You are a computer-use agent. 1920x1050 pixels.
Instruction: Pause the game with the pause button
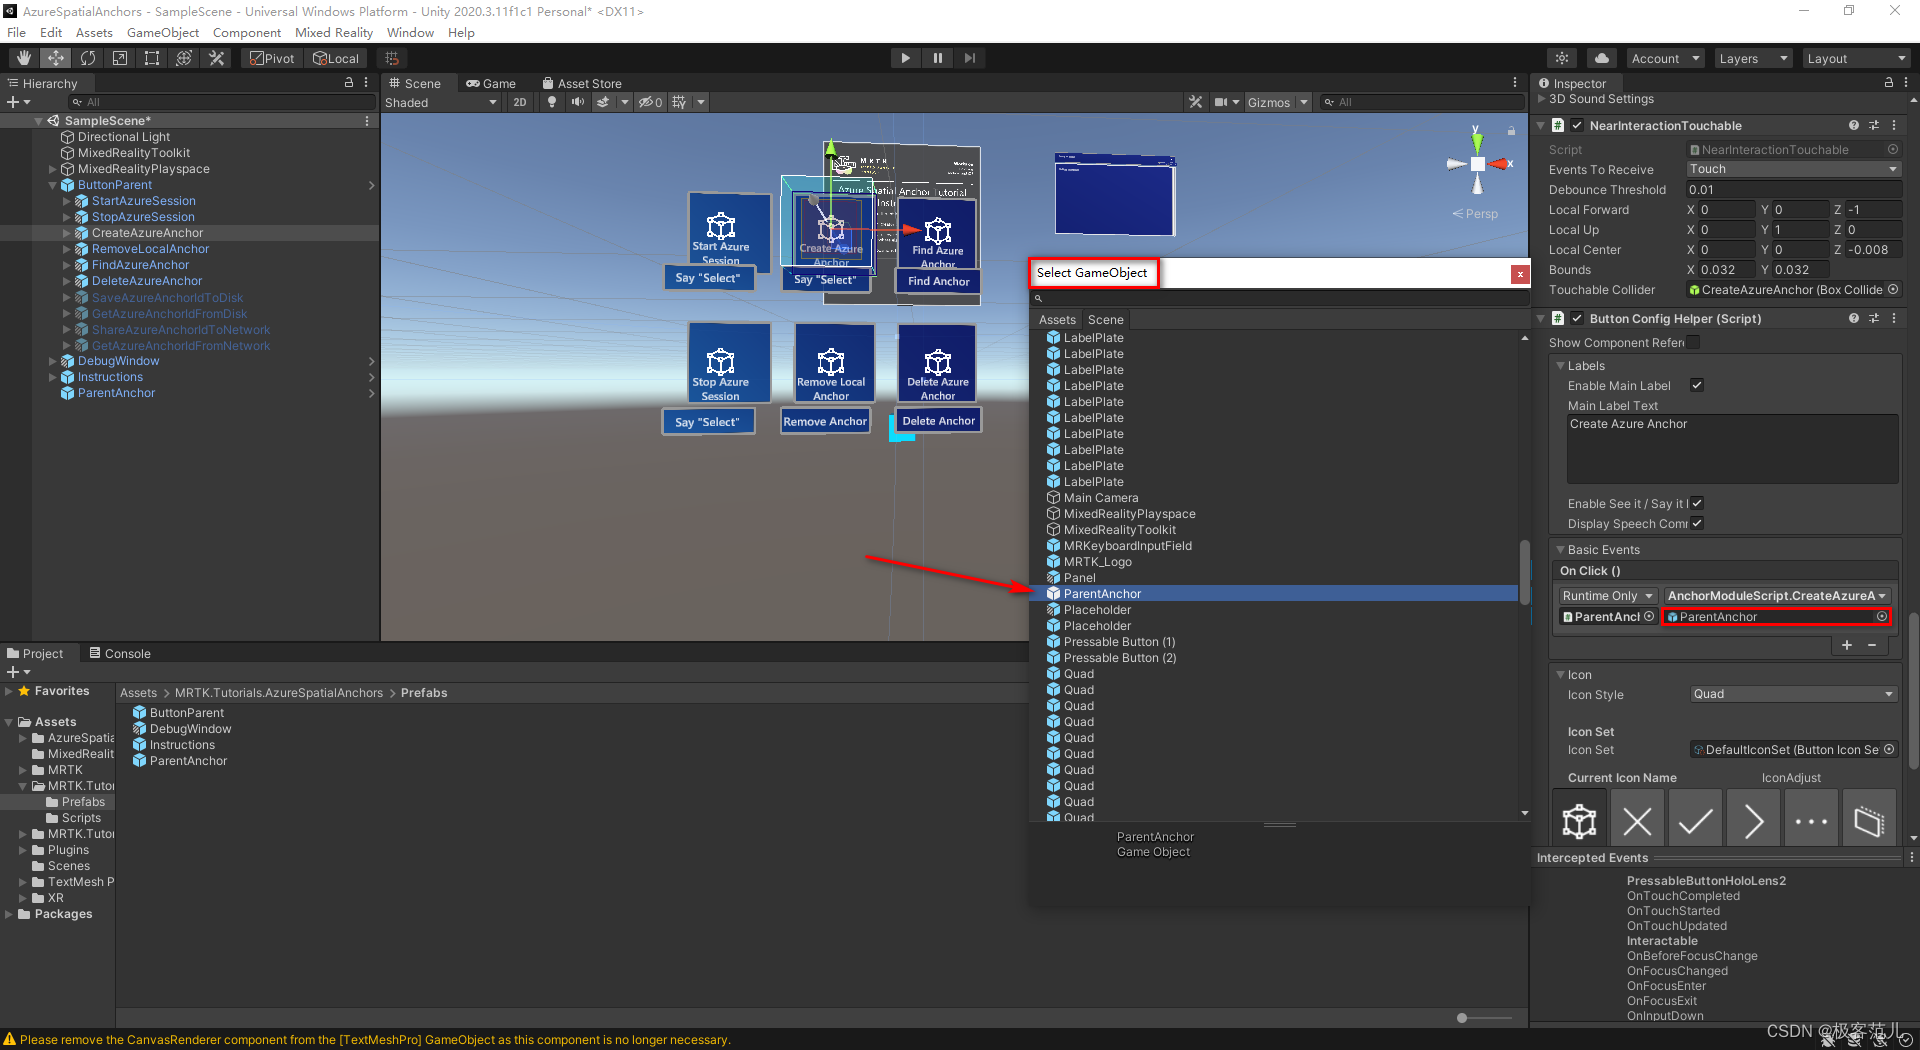(937, 58)
